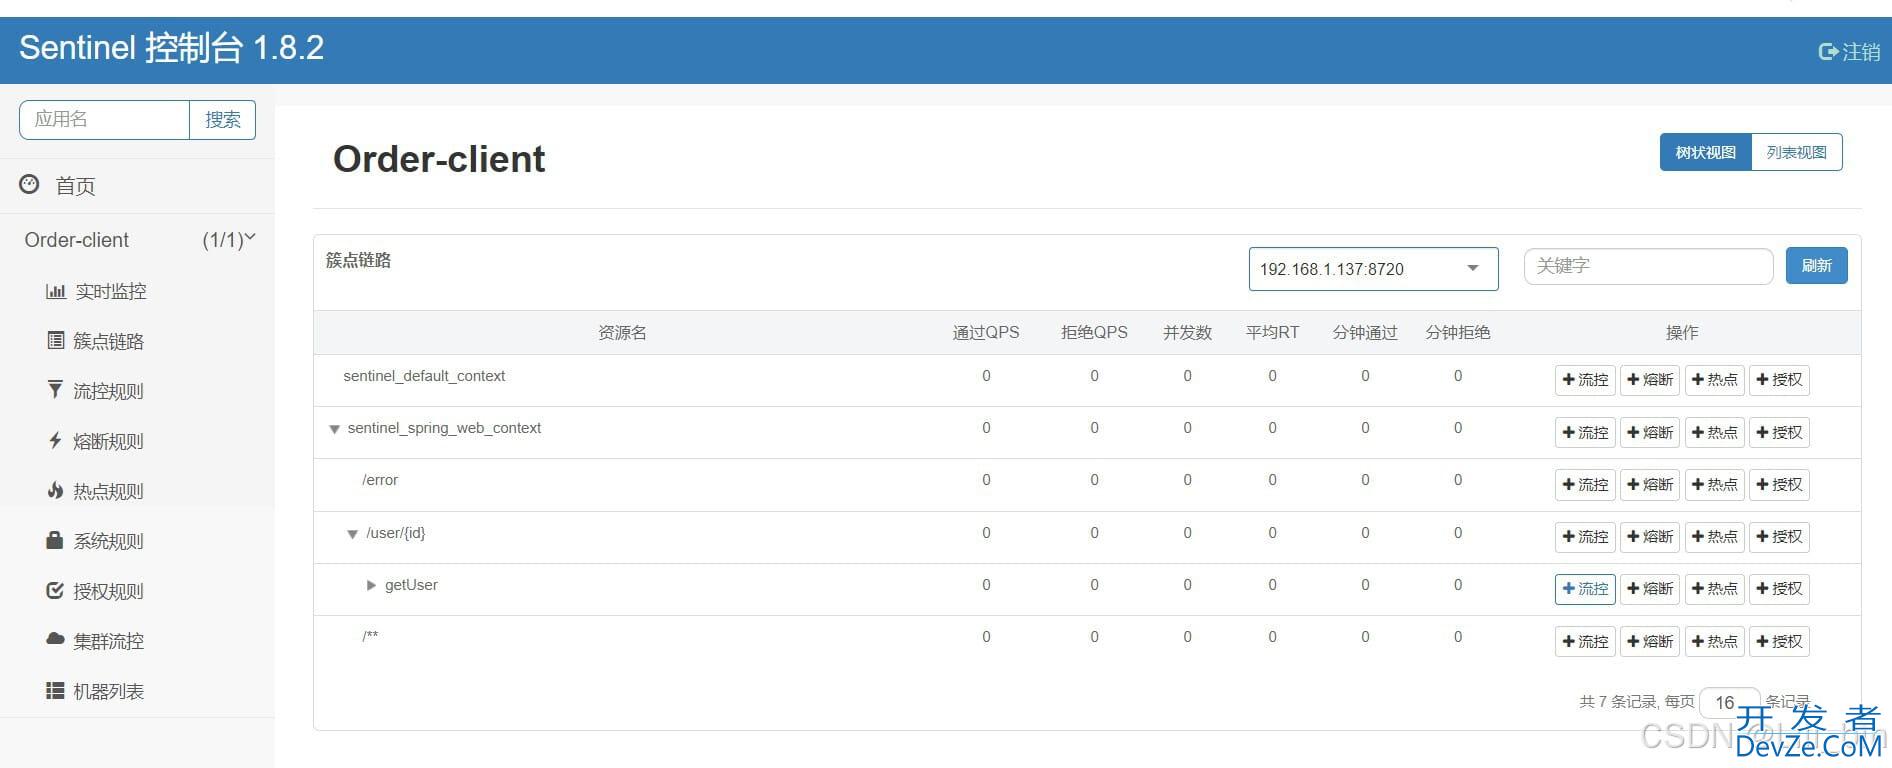The height and width of the screenshot is (768, 1892).
Task: Add 授权 rule for /** resource
Action: pyautogui.click(x=1779, y=642)
